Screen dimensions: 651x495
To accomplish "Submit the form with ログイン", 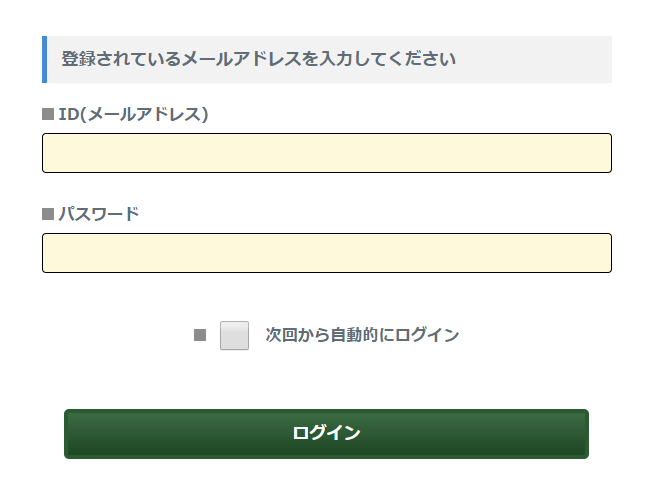I will click(x=326, y=433).
